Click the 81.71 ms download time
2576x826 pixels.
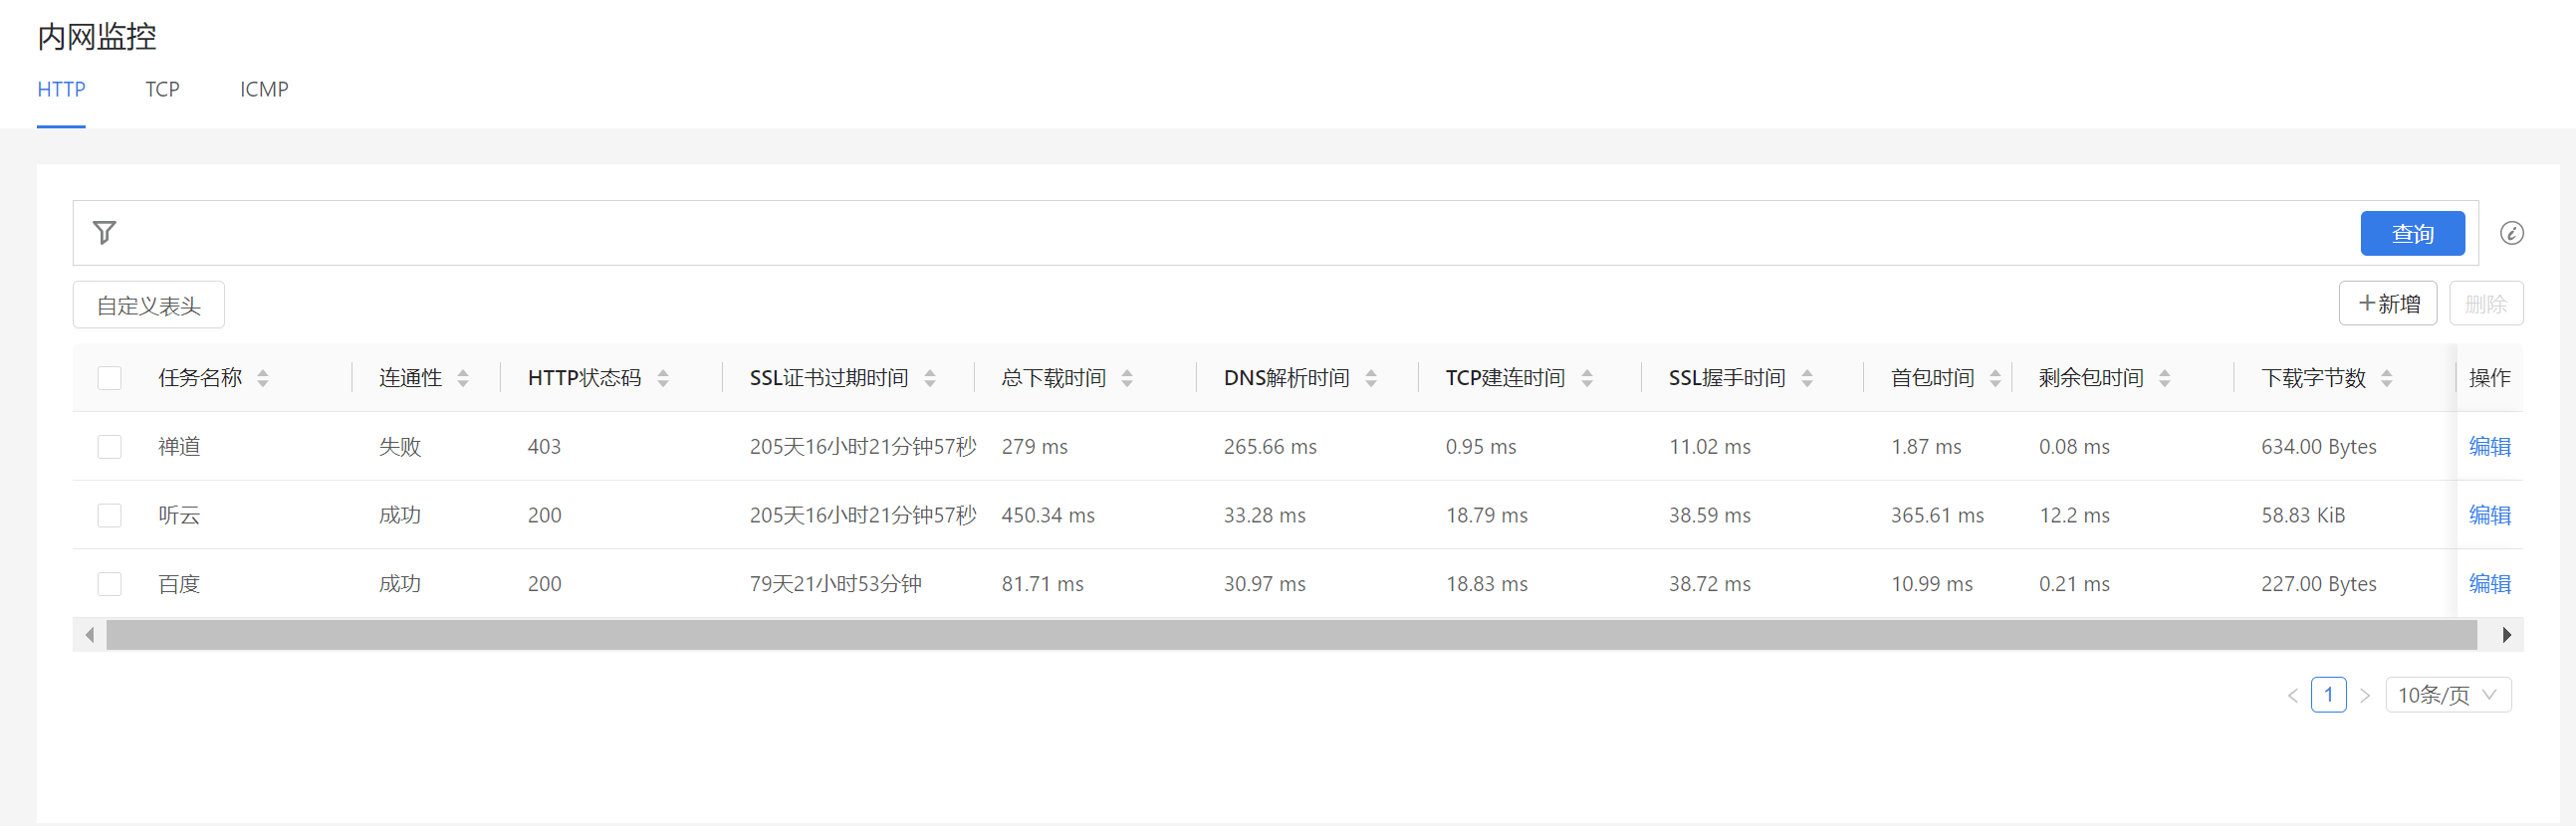(1043, 584)
